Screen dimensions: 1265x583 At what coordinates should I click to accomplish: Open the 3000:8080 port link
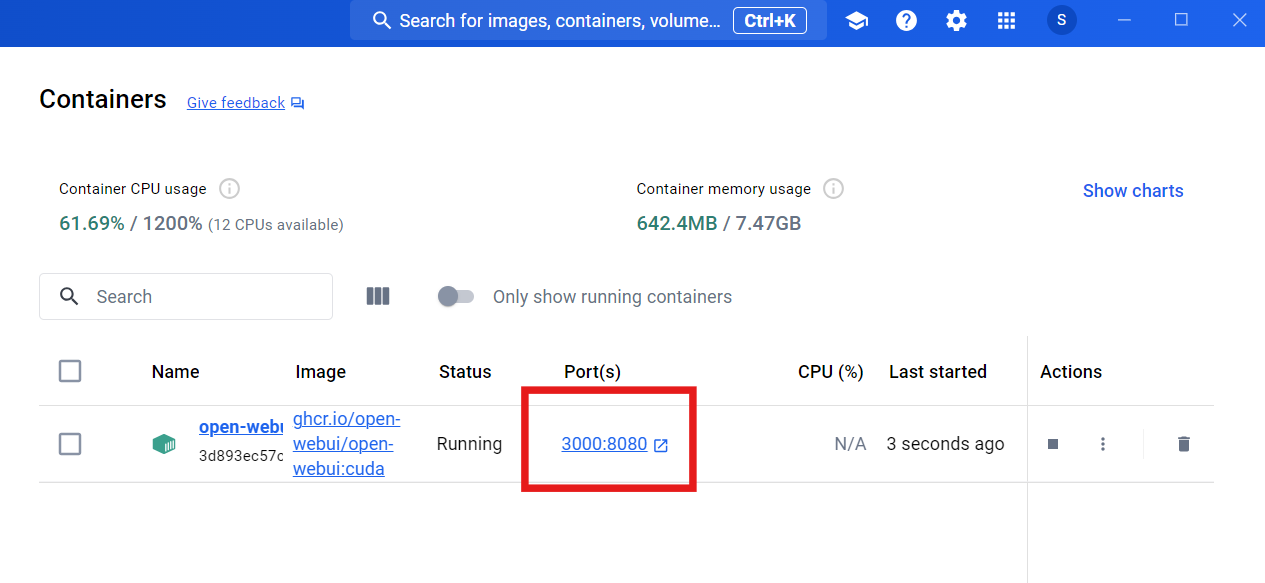point(604,444)
